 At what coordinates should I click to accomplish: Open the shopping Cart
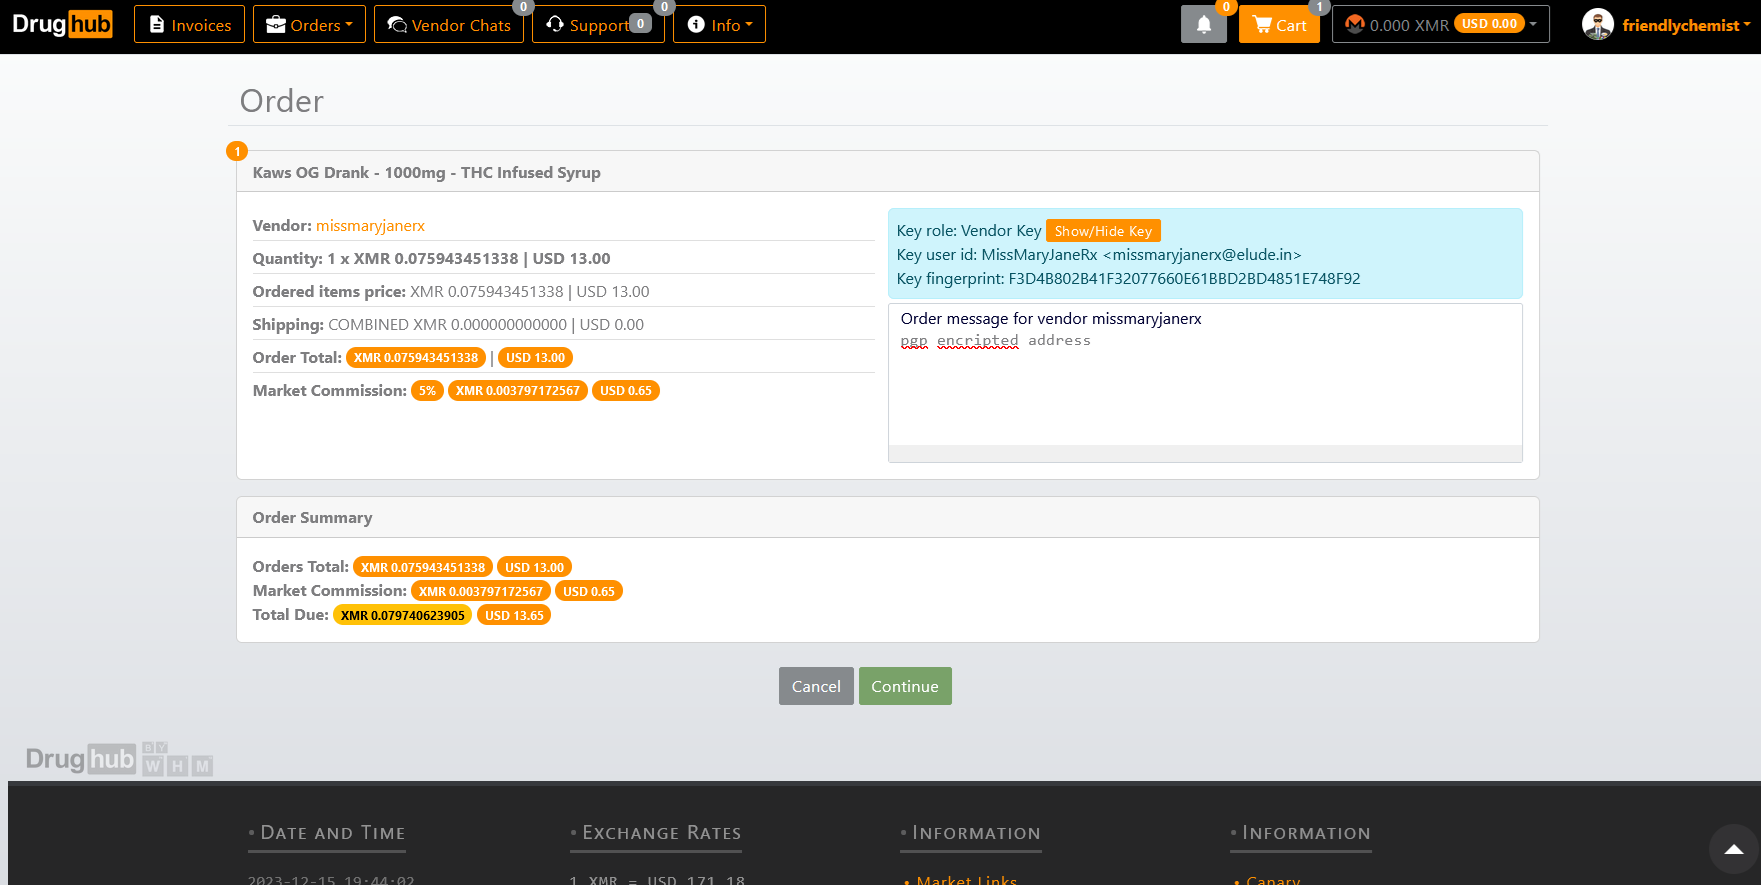pos(1279,24)
